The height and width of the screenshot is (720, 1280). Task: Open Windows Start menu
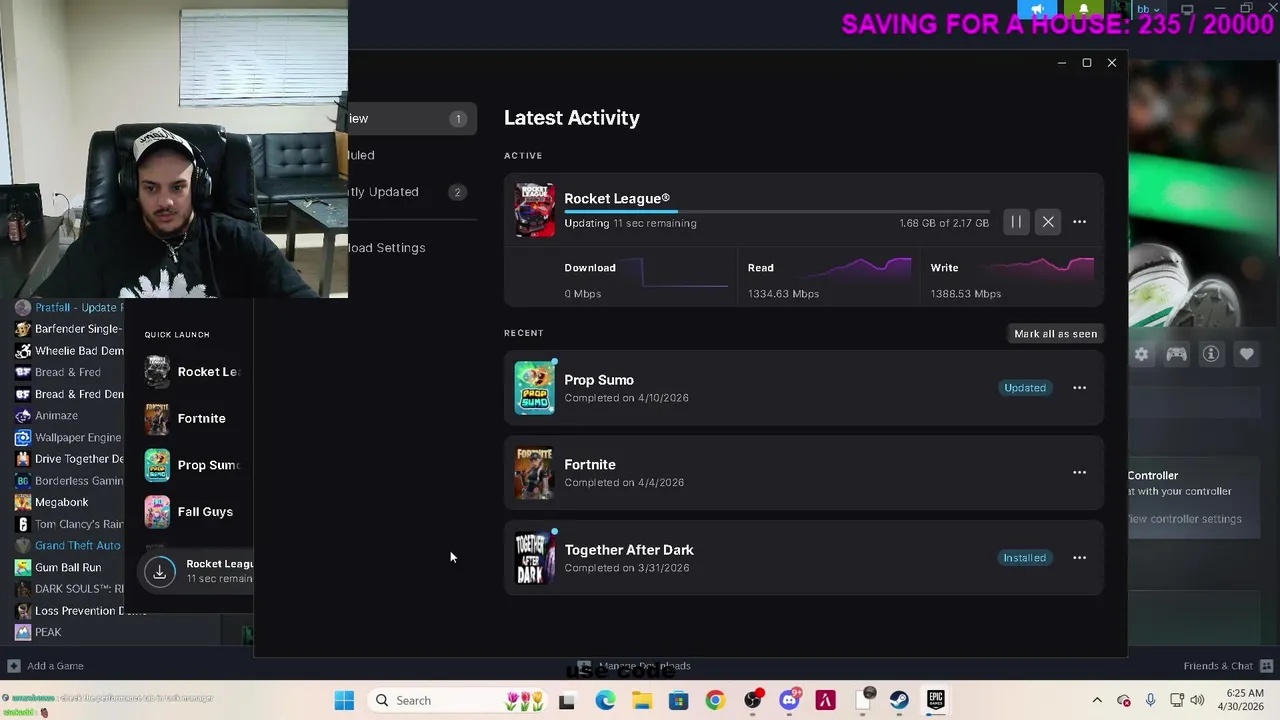tap(344, 701)
